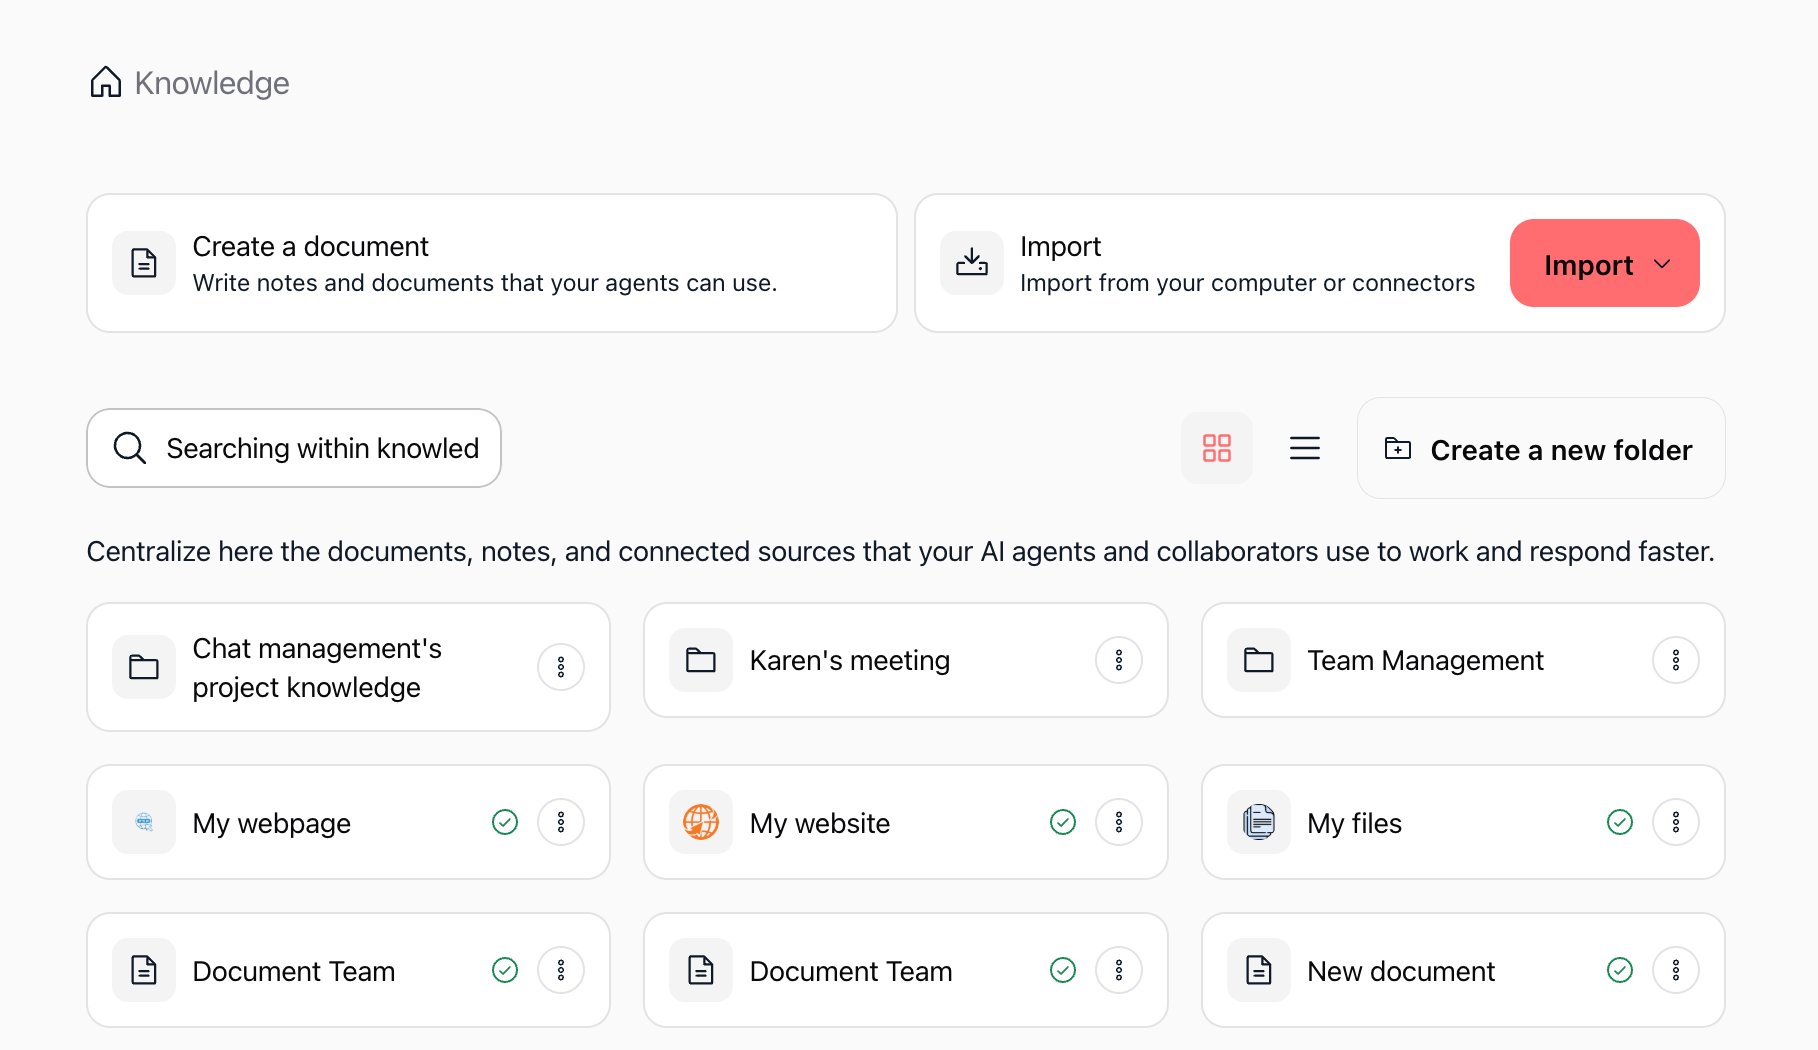The height and width of the screenshot is (1050, 1818).
Task: Click the Knowledge breadcrumb title
Action: tap(212, 83)
